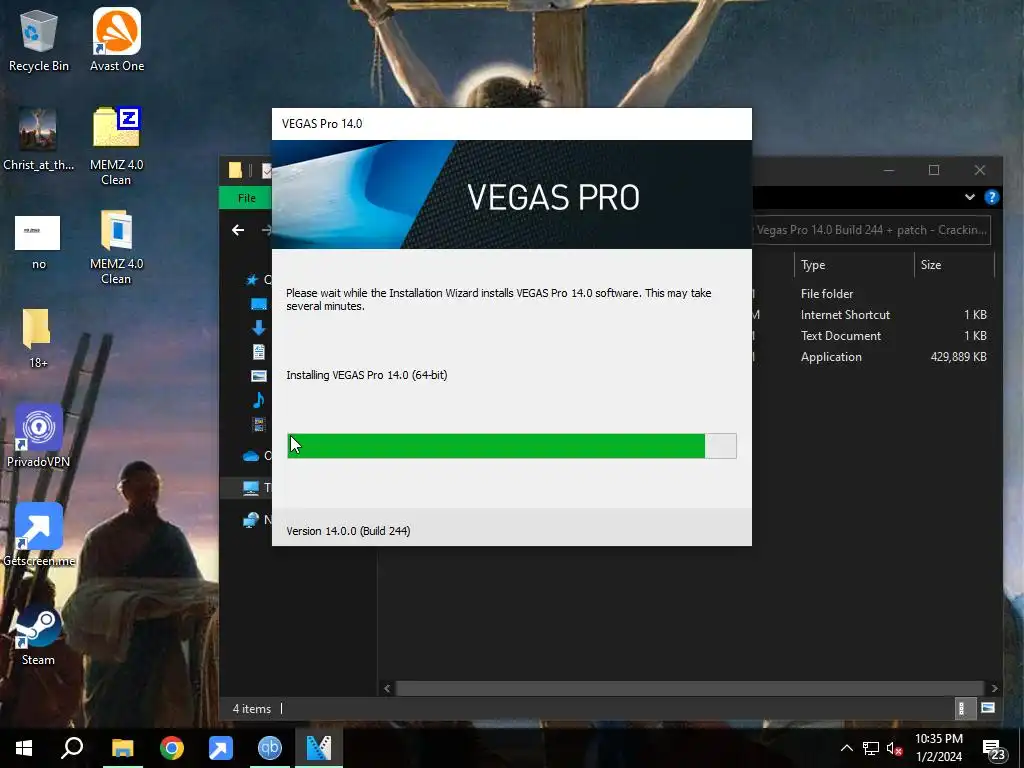
Task: Select the Internet Shortcut row
Action: [x=845, y=315]
